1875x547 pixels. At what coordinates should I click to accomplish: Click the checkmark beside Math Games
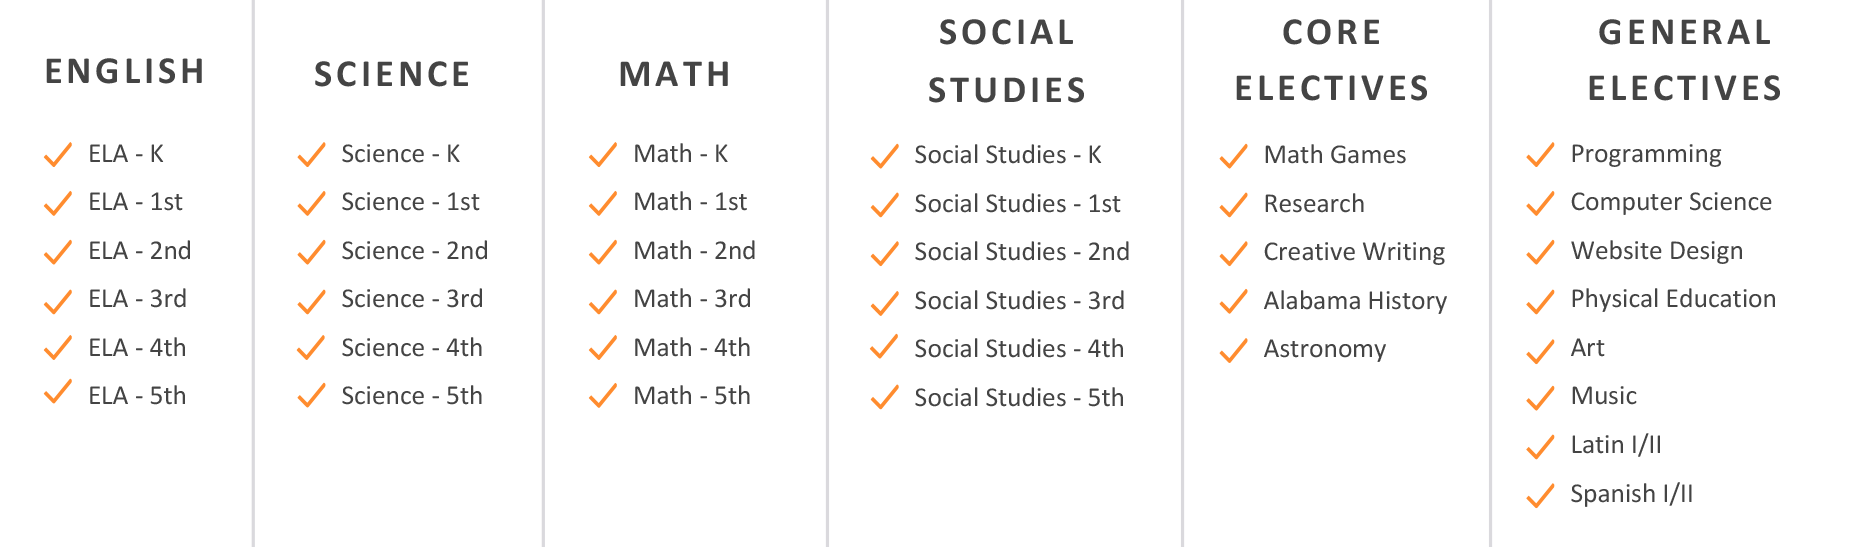click(1233, 156)
